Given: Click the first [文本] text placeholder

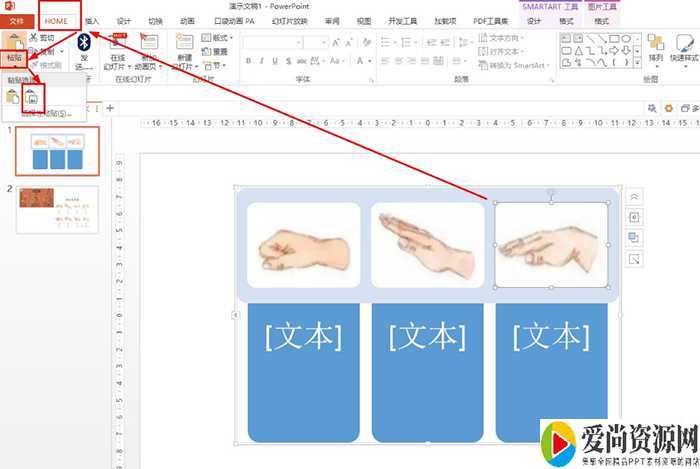Looking at the screenshot, I should pyautogui.click(x=303, y=336).
